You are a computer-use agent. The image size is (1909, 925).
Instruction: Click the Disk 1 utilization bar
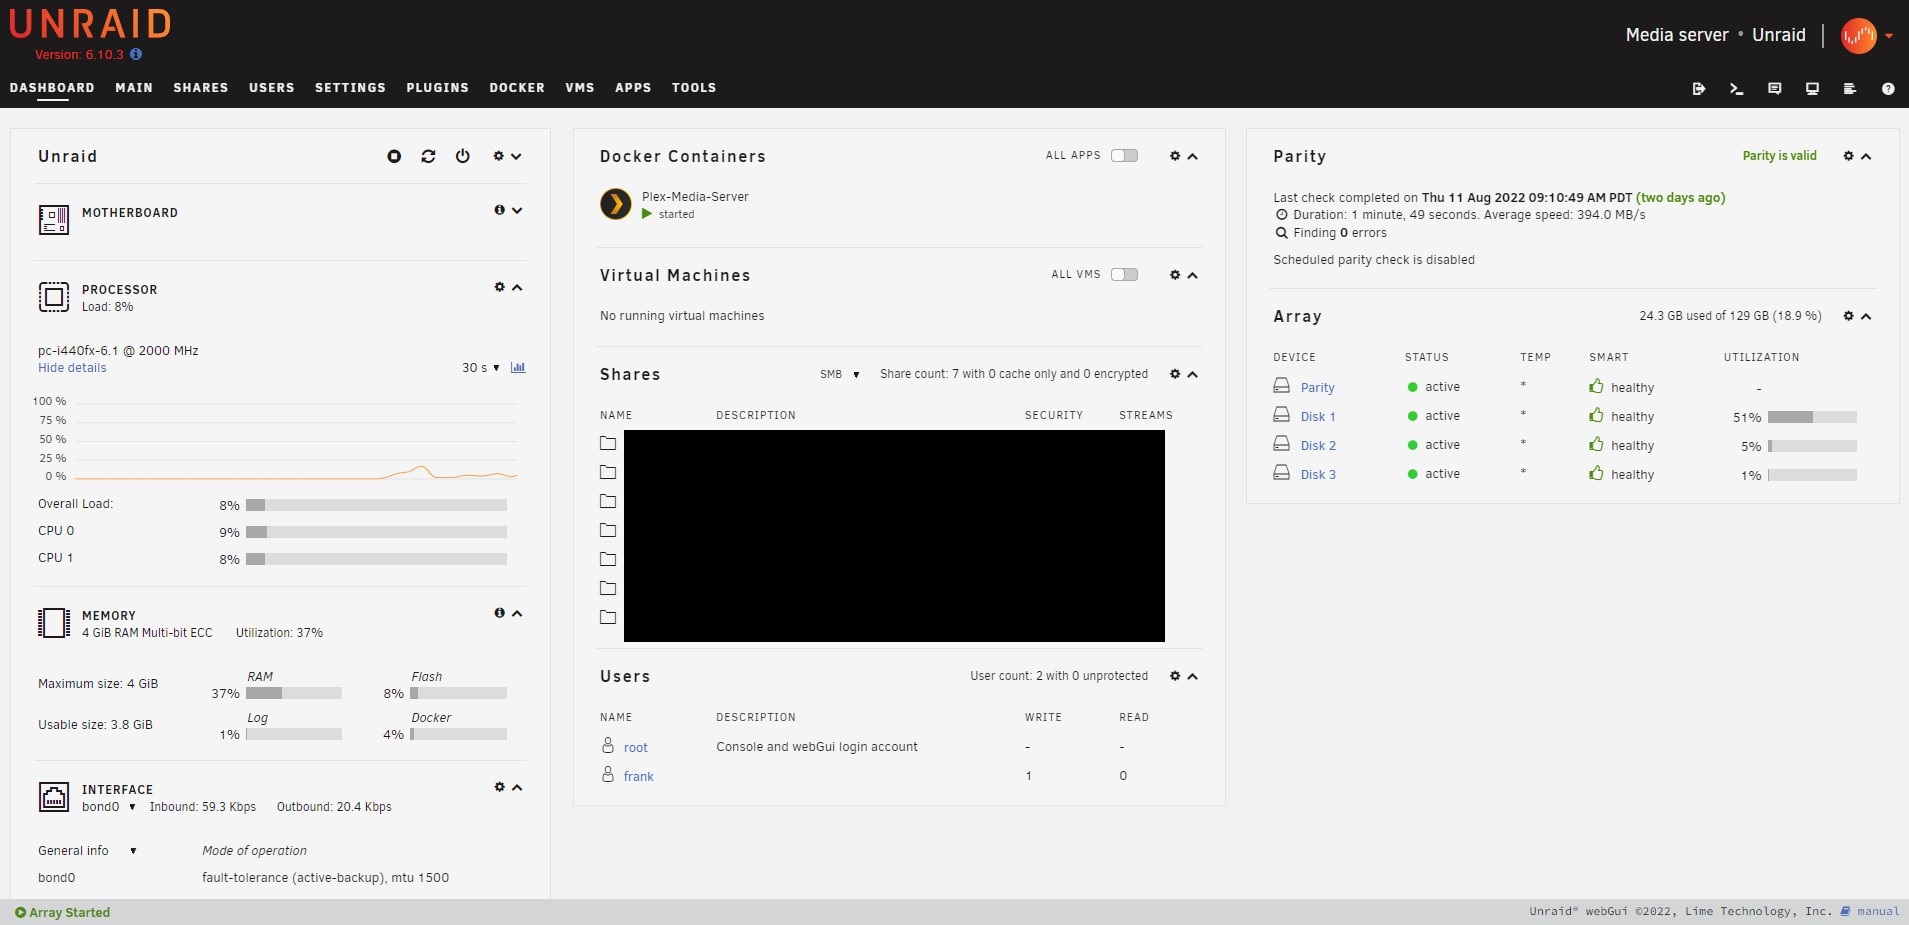point(1811,417)
